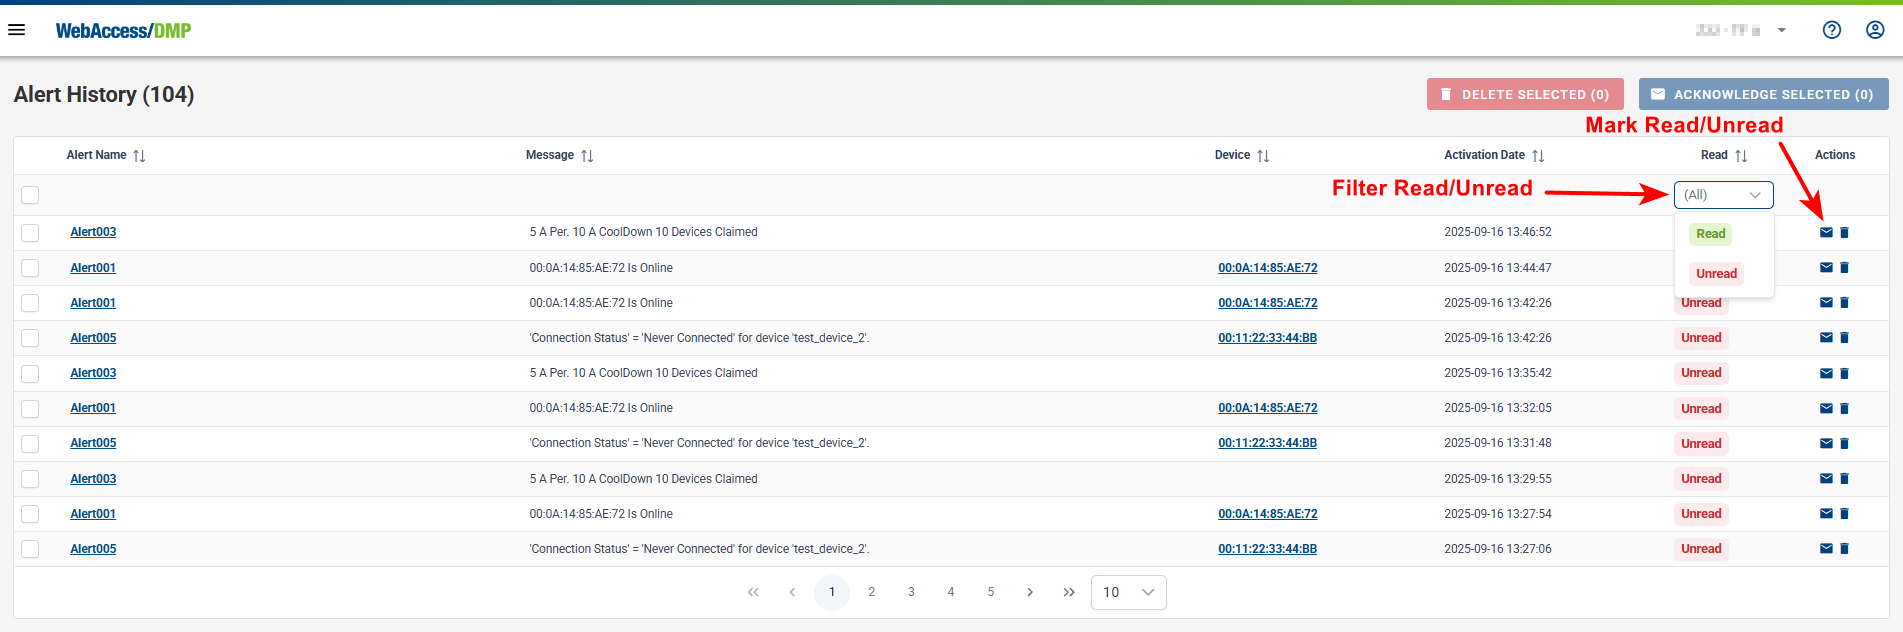Viewport: 1903px width, 632px height.
Task: Delete the last Alert005 row via trash icon
Action: pos(1844,549)
